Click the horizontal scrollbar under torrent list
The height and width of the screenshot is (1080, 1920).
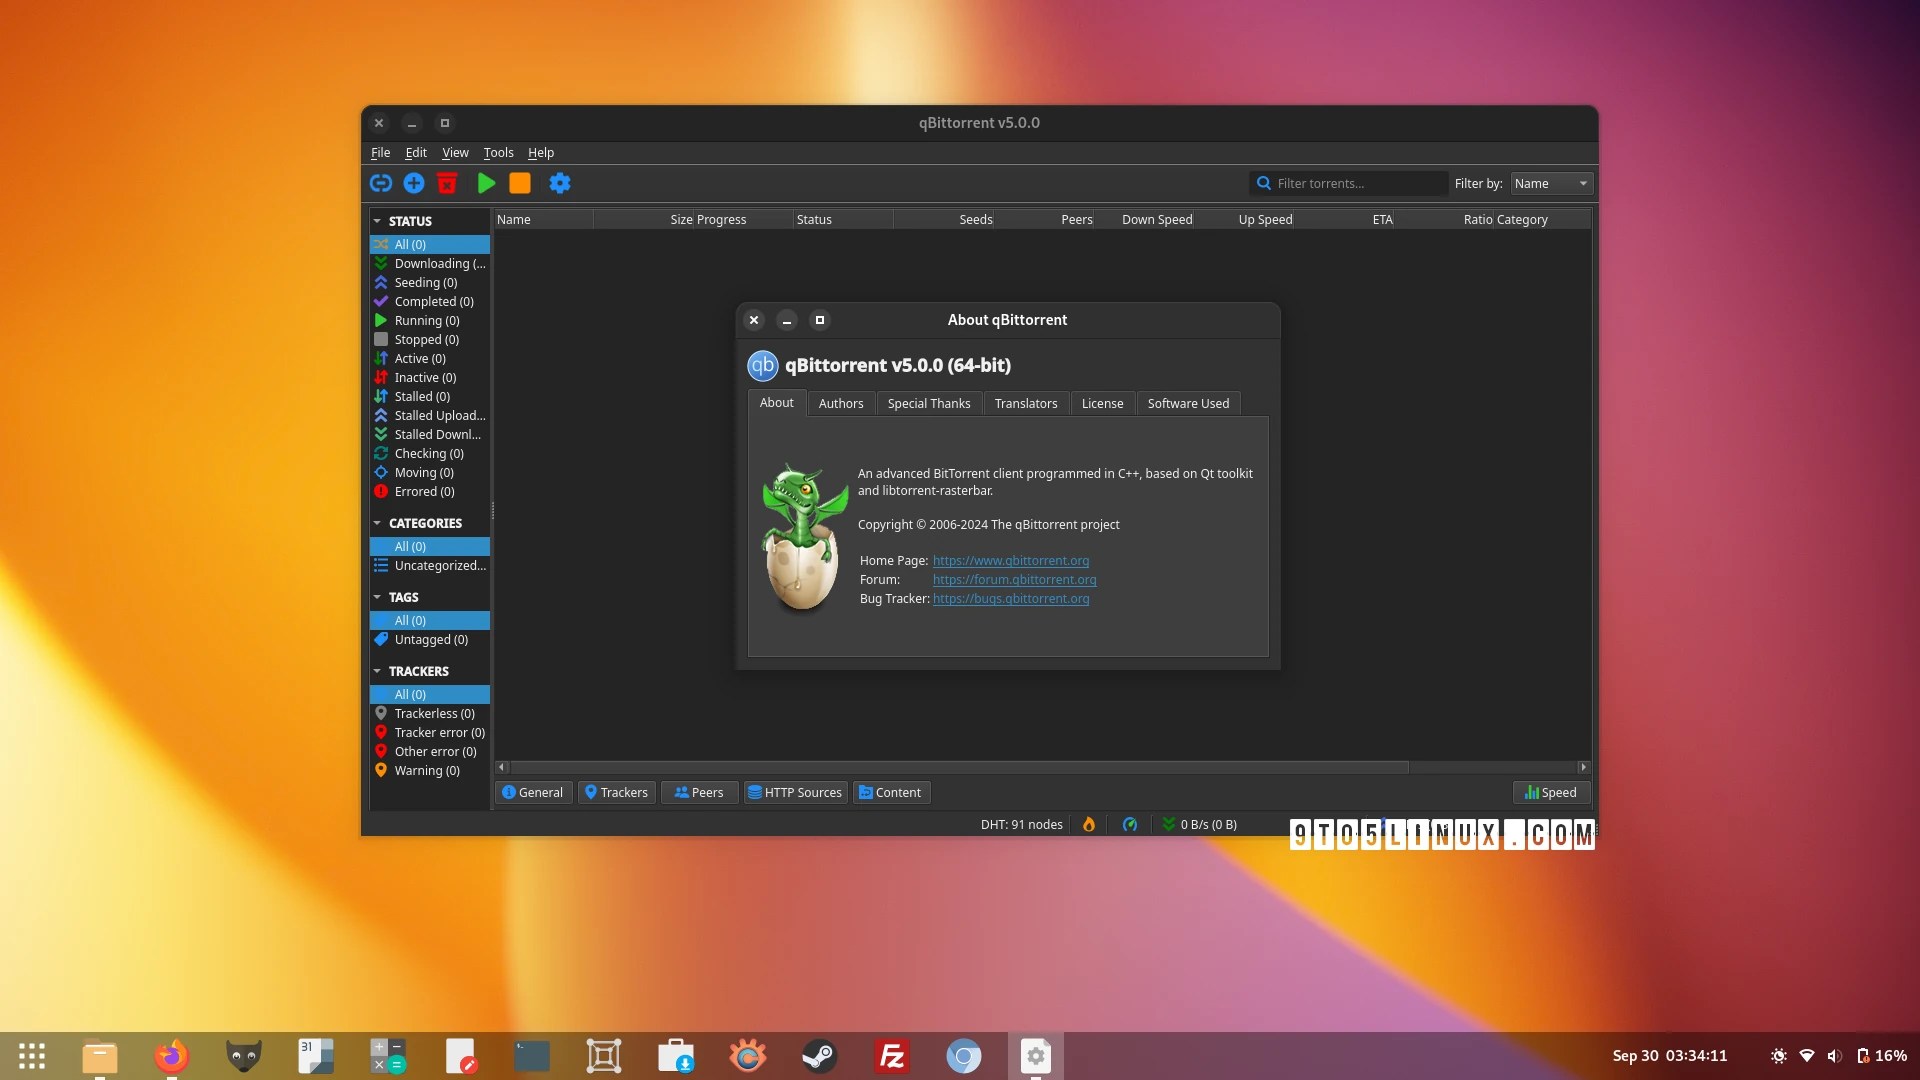pyautogui.click(x=958, y=767)
